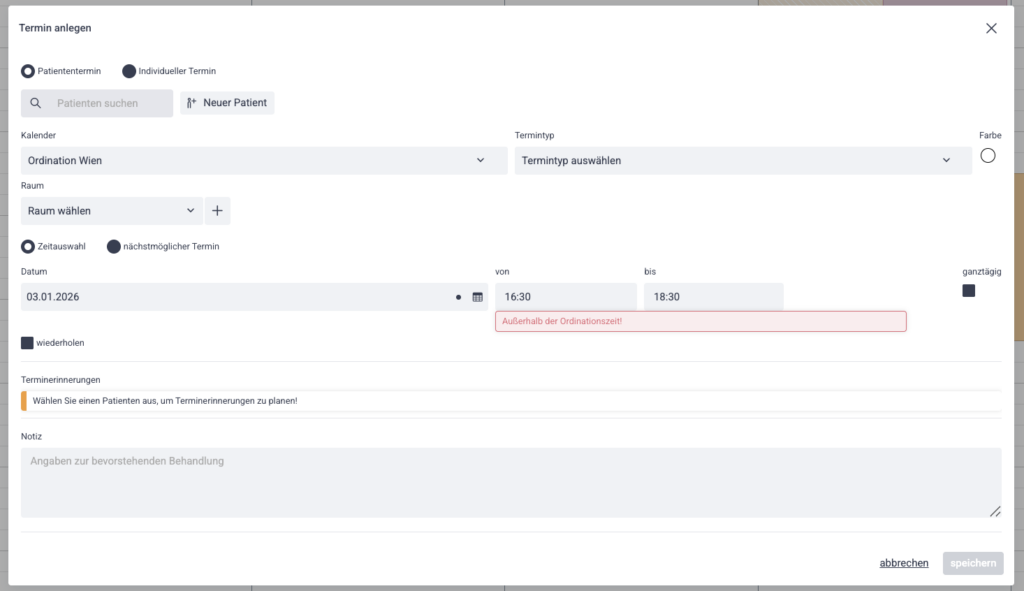The width and height of the screenshot is (1024, 591).
Task: Open the Kalender dropdown showing Ordination Wien
Action: click(264, 161)
